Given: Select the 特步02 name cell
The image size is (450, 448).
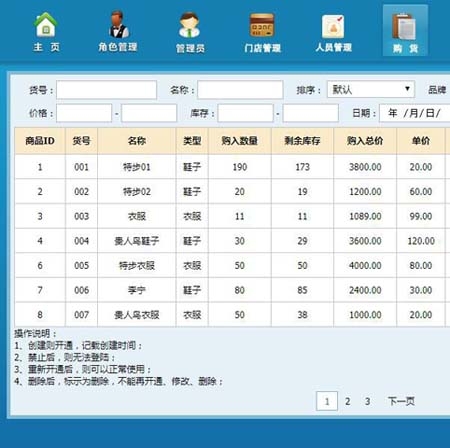Looking at the screenshot, I should click(137, 191).
